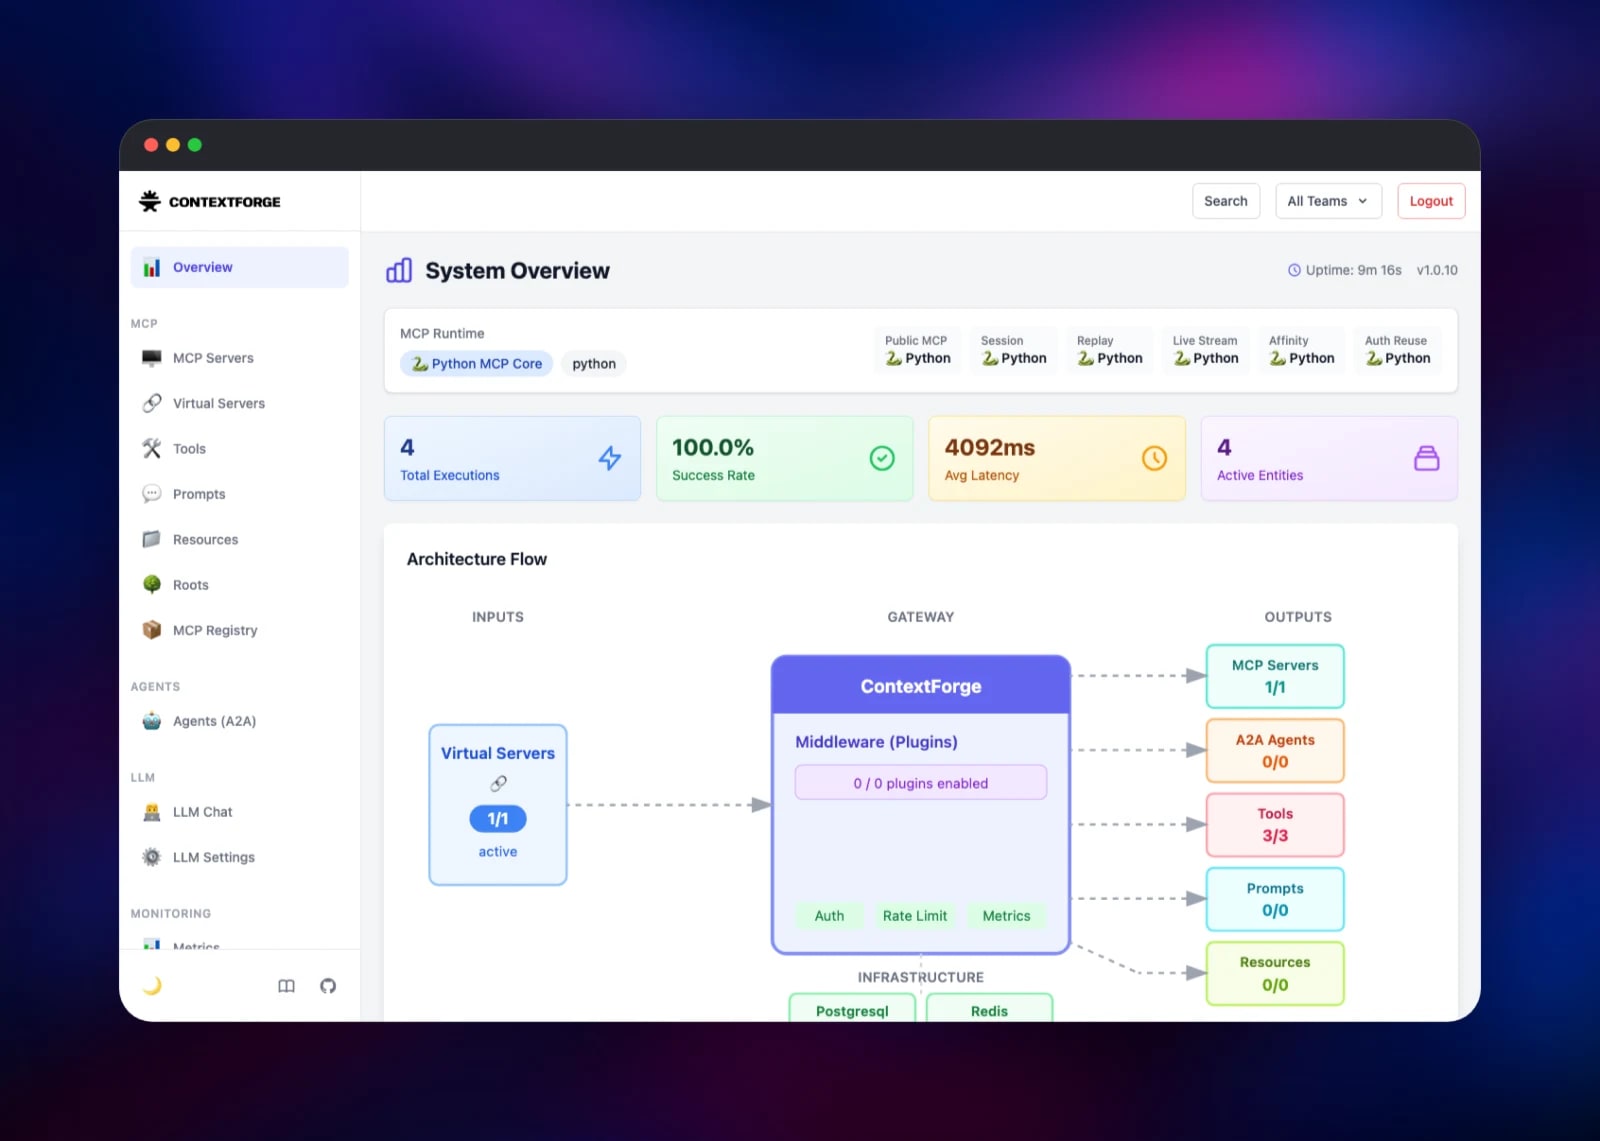The image size is (1600, 1141).
Task: Click the Roots tree icon
Action: pos(152,584)
